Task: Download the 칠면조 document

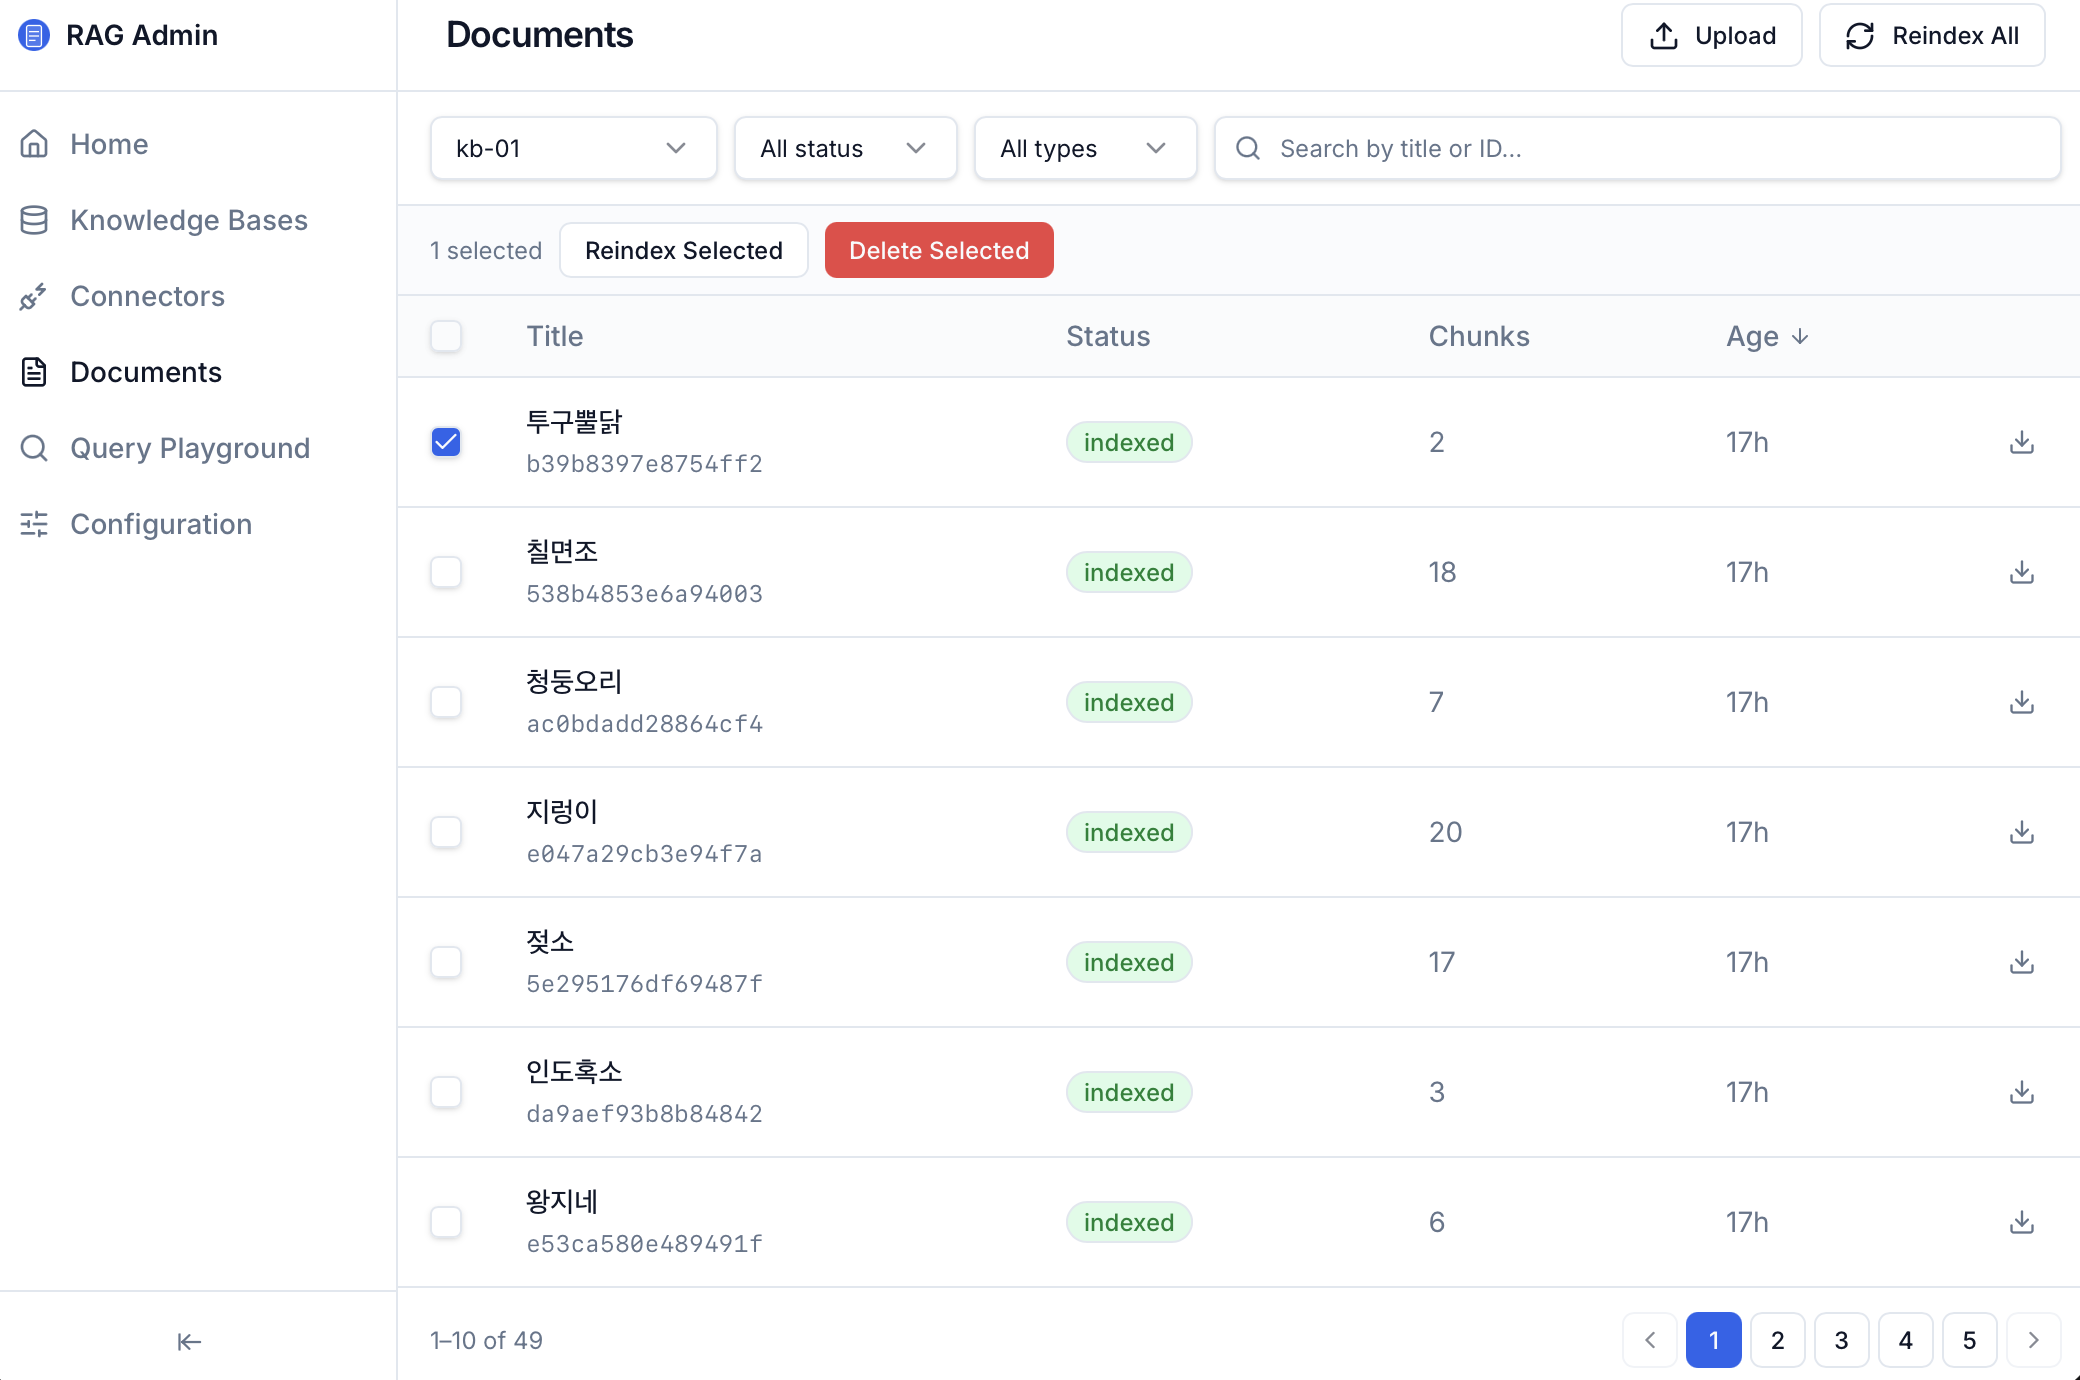Action: tap(2022, 572)
